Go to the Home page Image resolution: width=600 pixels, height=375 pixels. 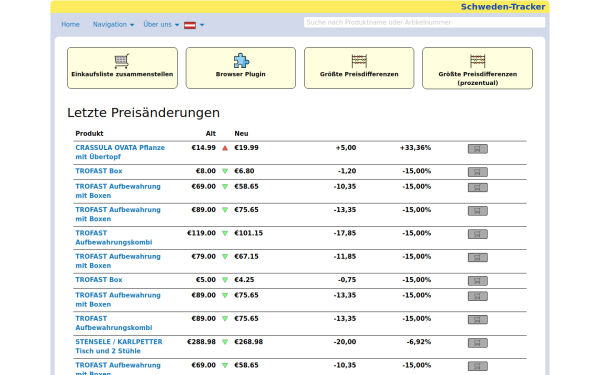coord(70,24)
